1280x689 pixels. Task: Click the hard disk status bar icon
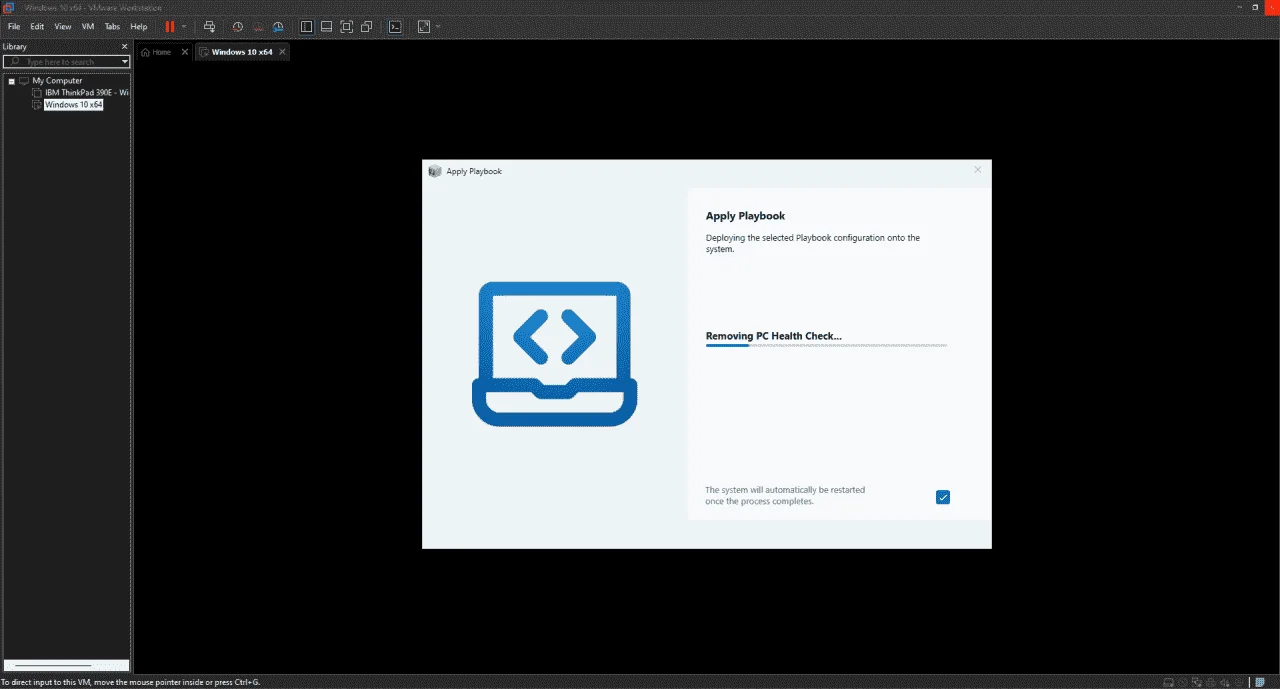pos(1168,681)
